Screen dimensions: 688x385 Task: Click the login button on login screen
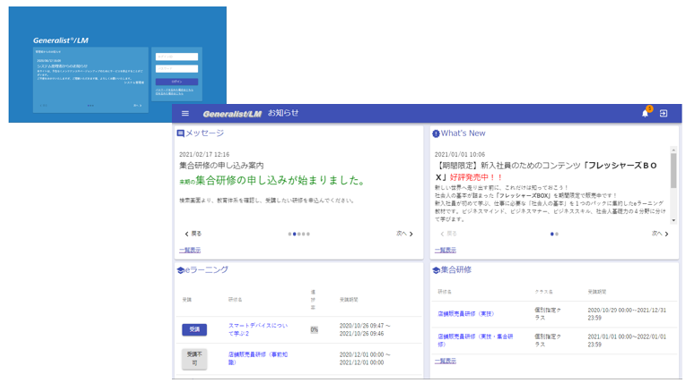pyautogui.click(x=177, y=82)
